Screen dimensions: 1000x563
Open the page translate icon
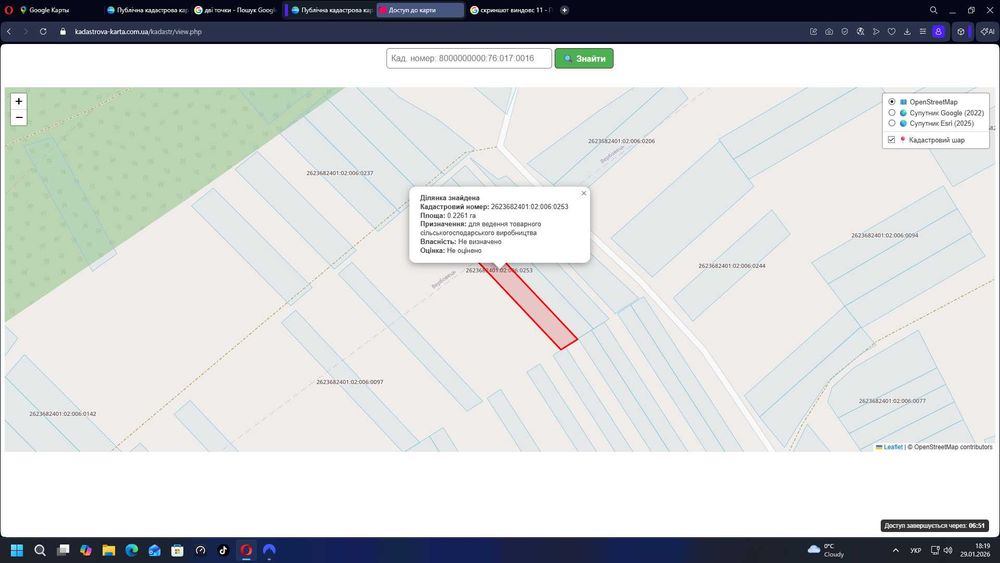tap(860, 31)
